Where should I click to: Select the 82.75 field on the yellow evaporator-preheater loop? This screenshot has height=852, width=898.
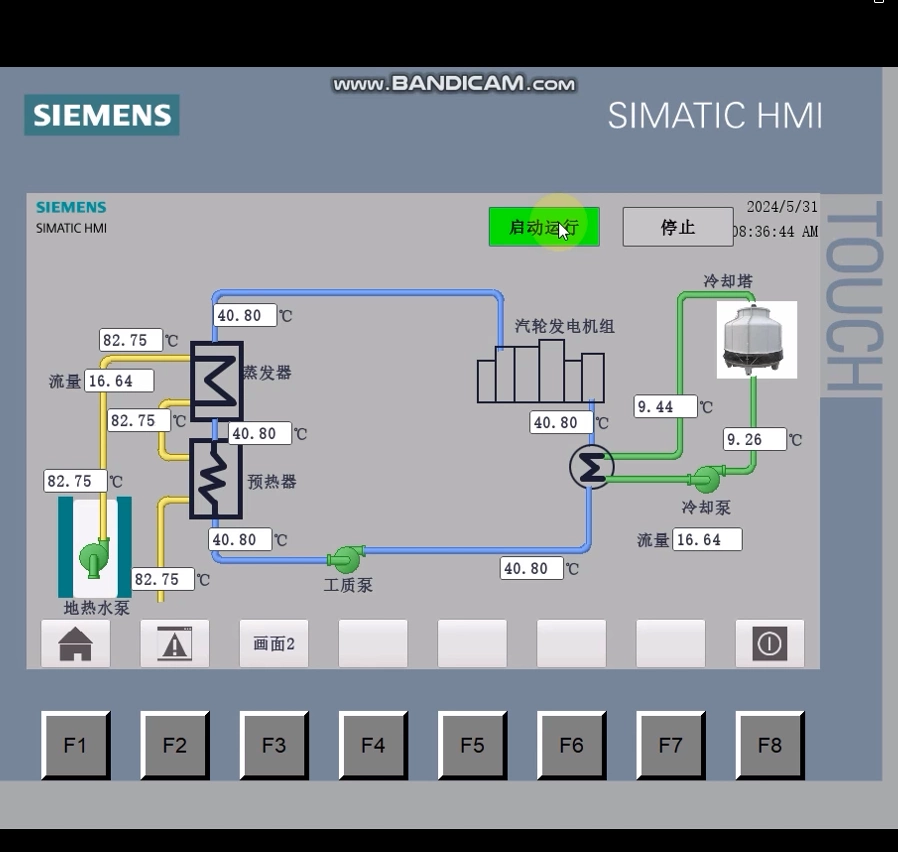(x=139, y=420)
